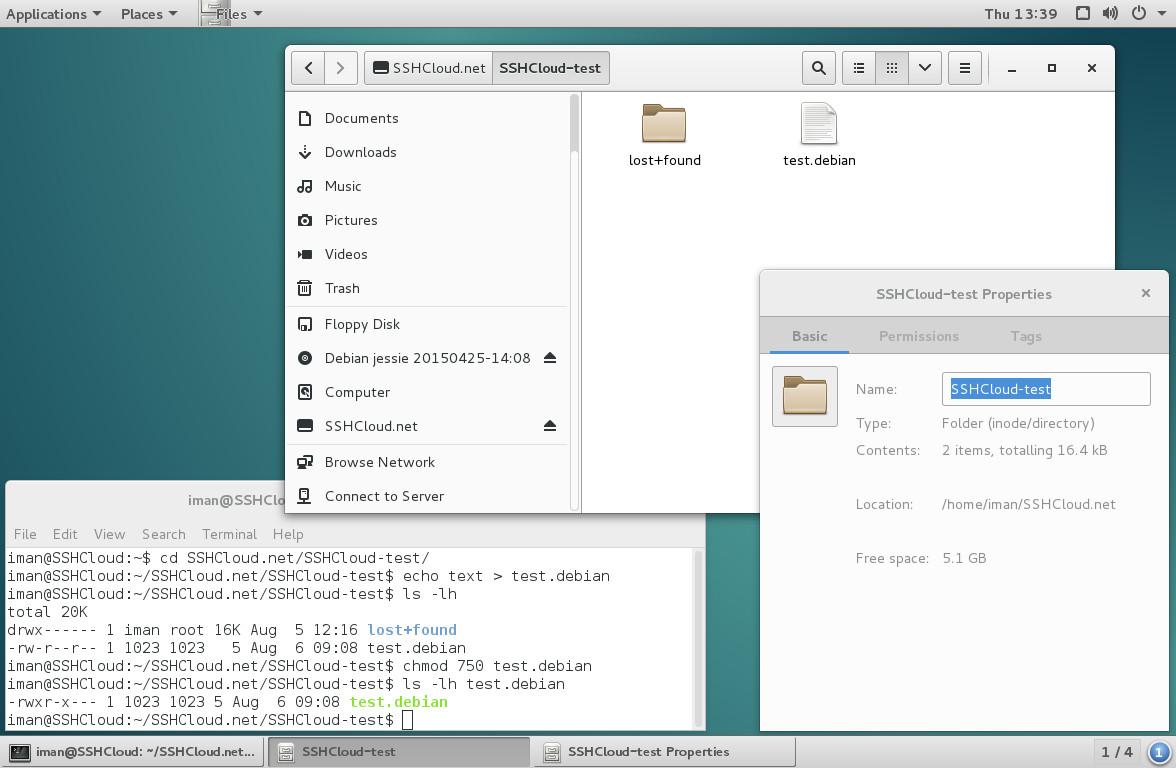The image size is (1176, 768).
Task: Open the Permissions tab in Properties
Action: click(918, 336)
